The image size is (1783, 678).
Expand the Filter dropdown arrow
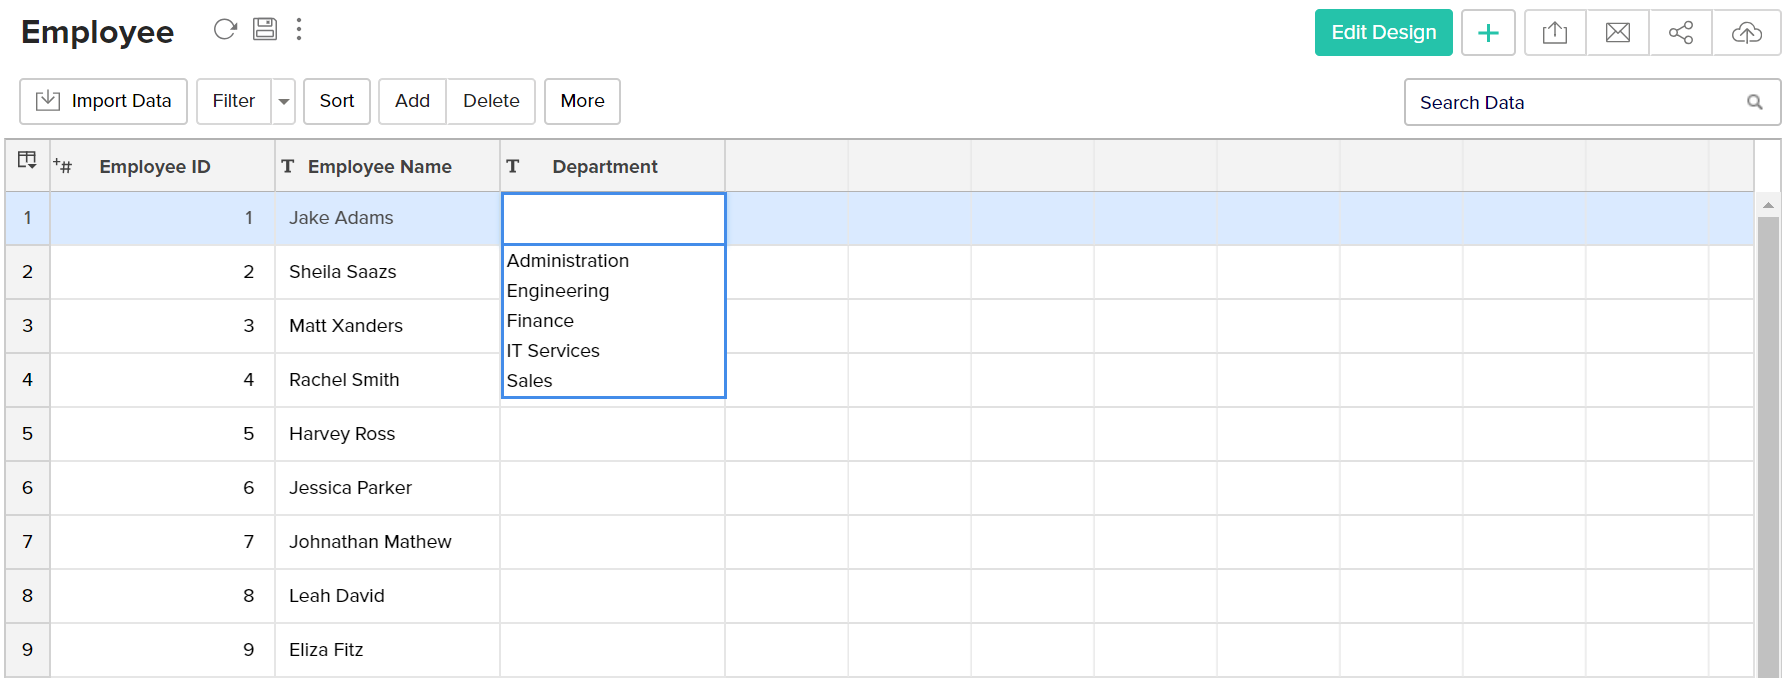tap(284, 102)
